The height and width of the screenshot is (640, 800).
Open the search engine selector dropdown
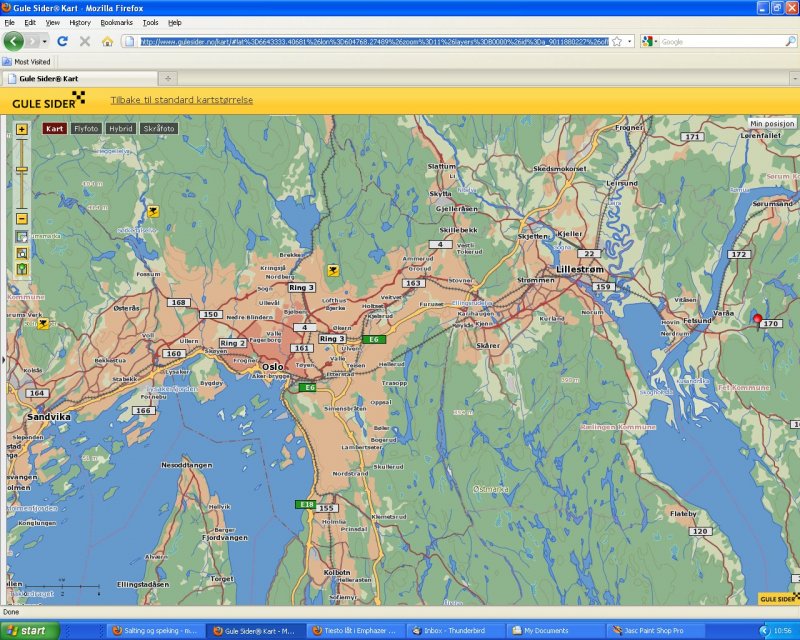650,41
